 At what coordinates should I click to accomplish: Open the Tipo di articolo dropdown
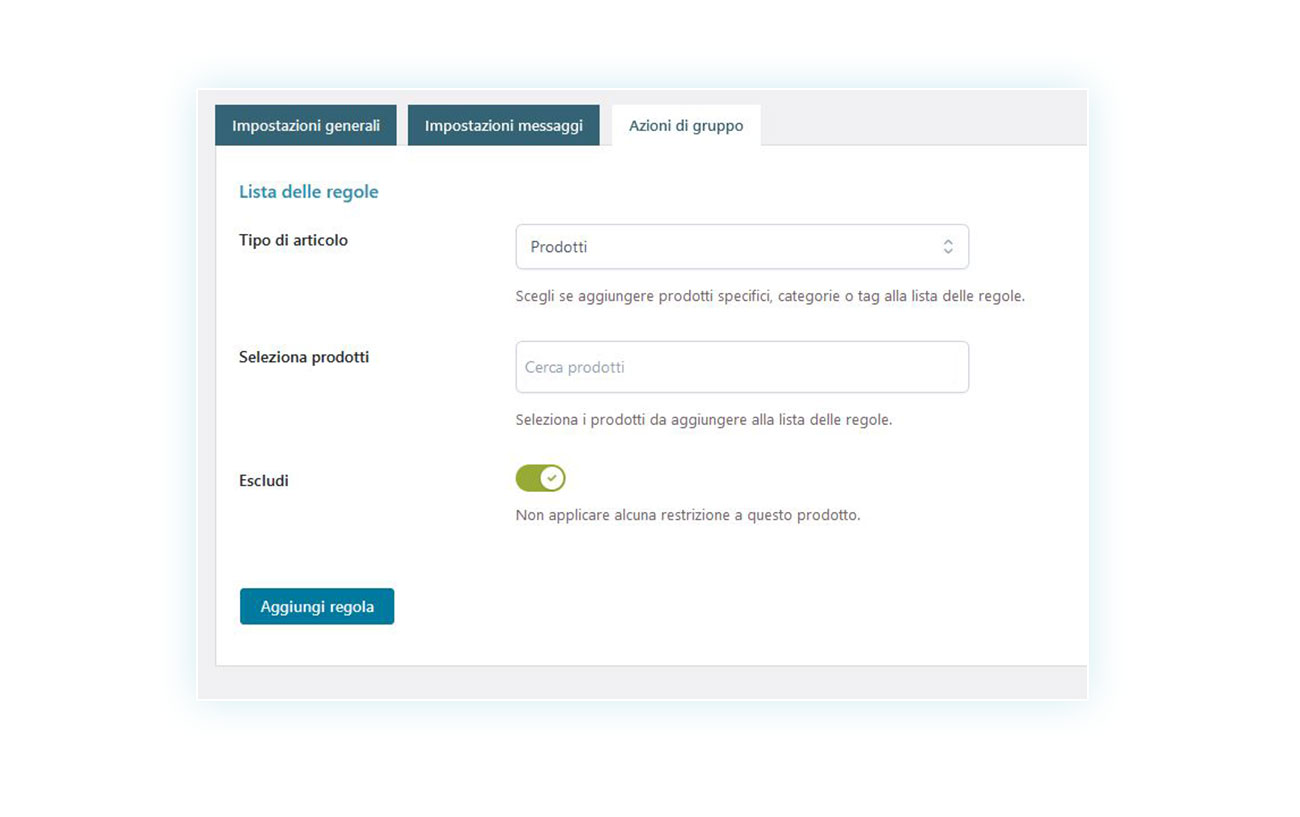point(742,247)
